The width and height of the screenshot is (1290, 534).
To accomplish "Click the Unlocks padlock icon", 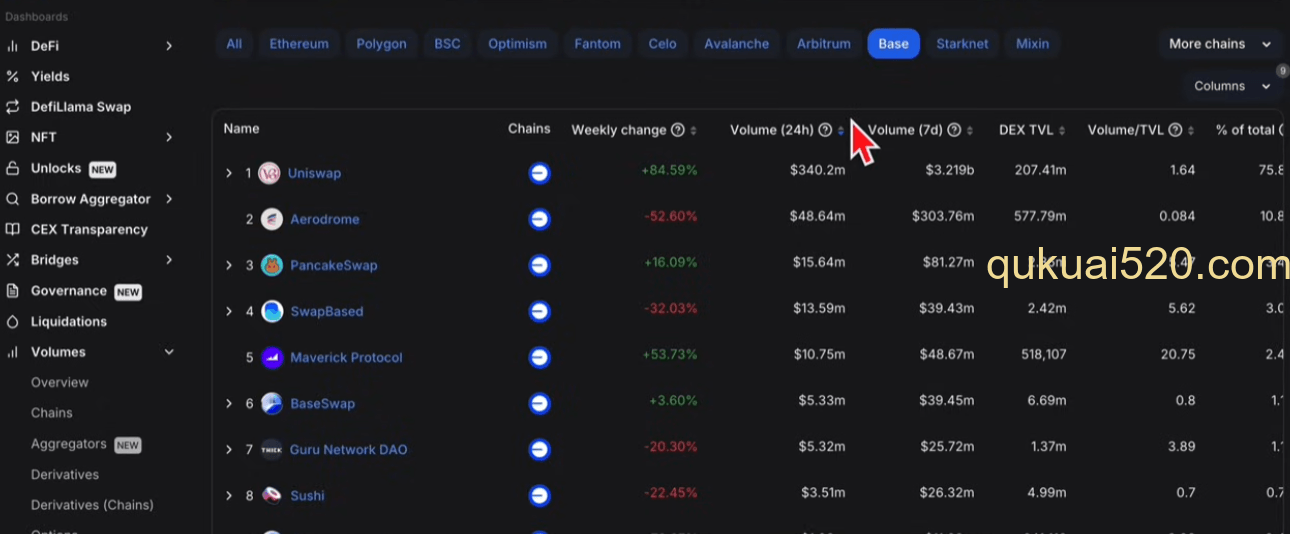I will point(13,168).
